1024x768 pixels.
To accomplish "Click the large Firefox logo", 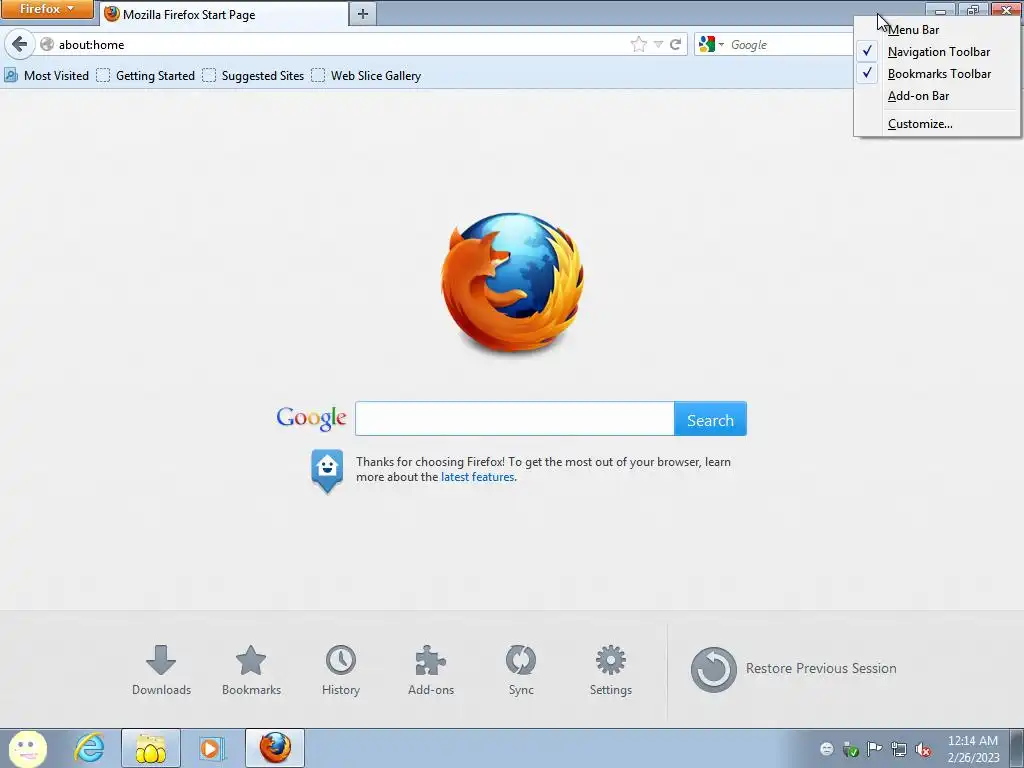I will click(x=512, y=282).
